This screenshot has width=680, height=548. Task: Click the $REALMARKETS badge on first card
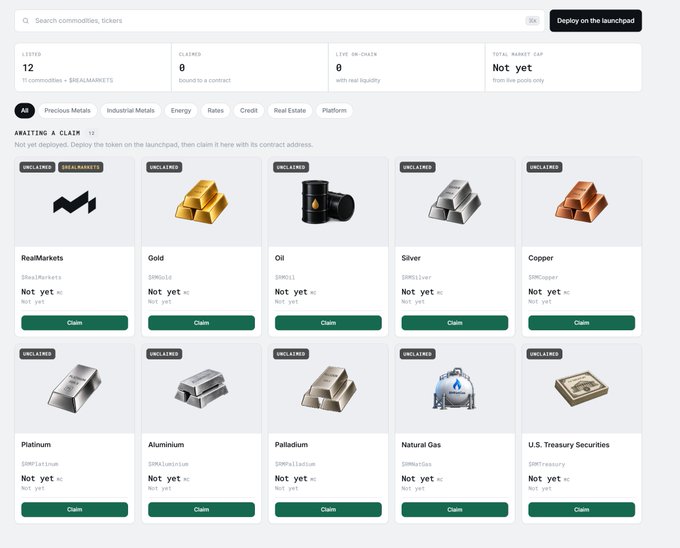coord(81,167)
